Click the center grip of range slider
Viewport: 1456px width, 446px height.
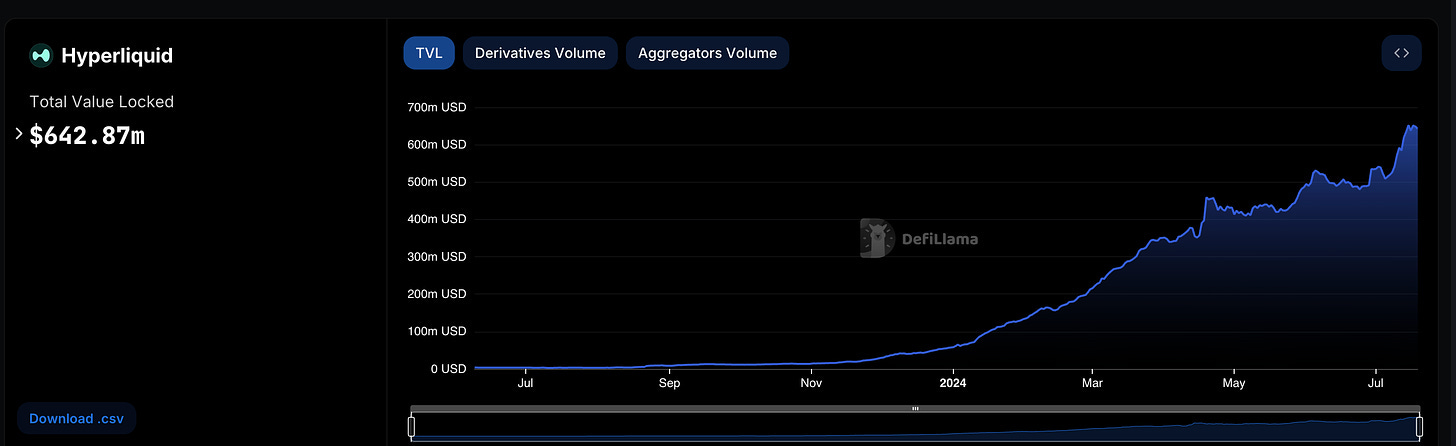coord(915,409)
